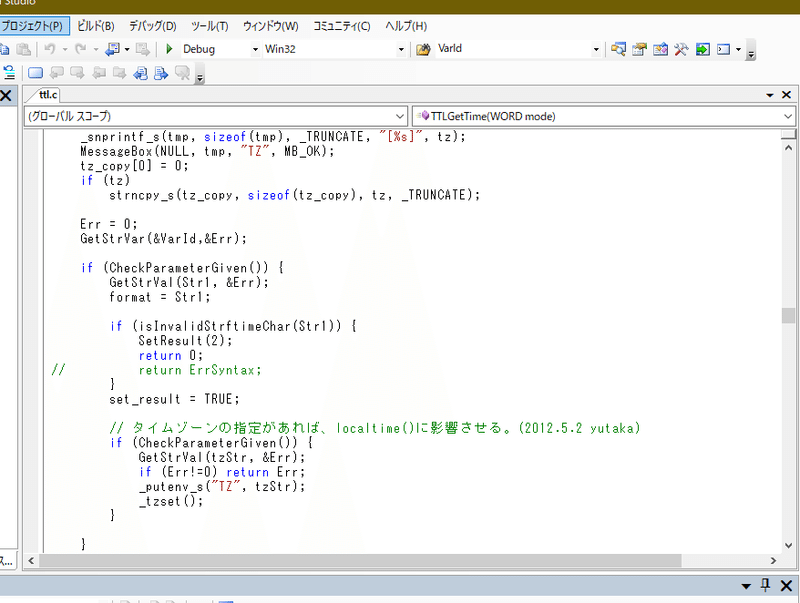Click the Copy icon in the toolbar
The image size is (800, 603).
(x=4, y=49)
